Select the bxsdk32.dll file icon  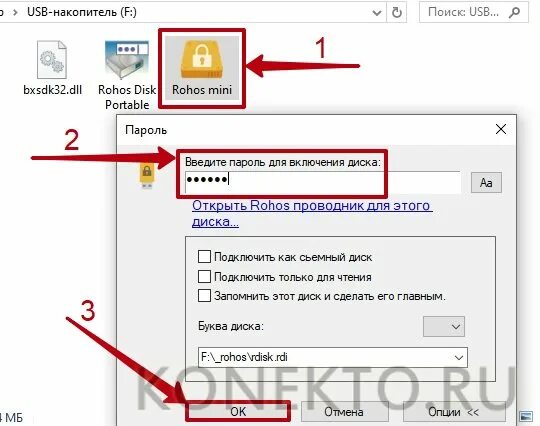click(52, 68)
